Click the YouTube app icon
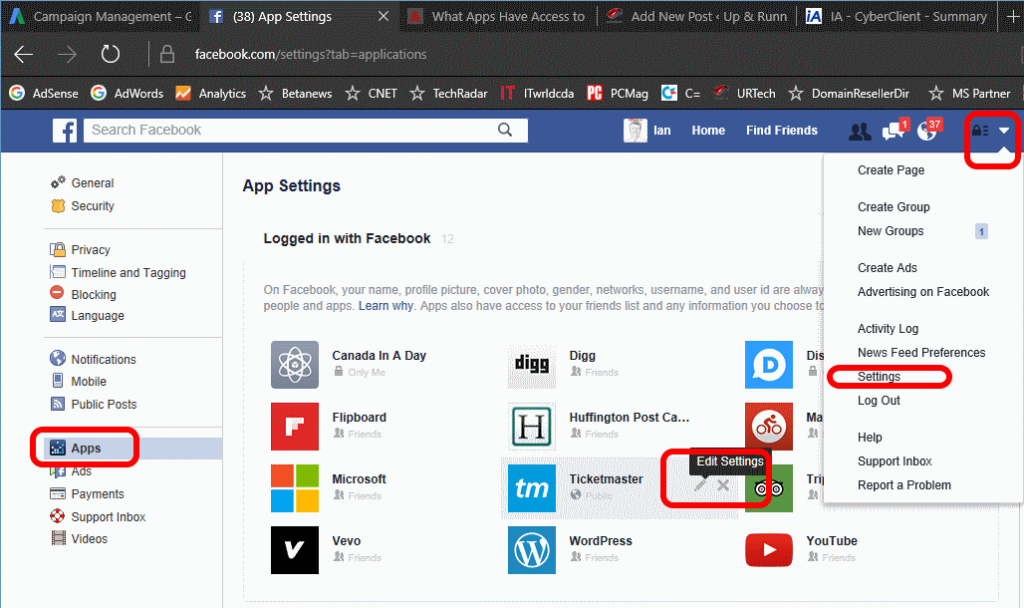This screenshot has height=608, width=1024. (x=768, y=550)
